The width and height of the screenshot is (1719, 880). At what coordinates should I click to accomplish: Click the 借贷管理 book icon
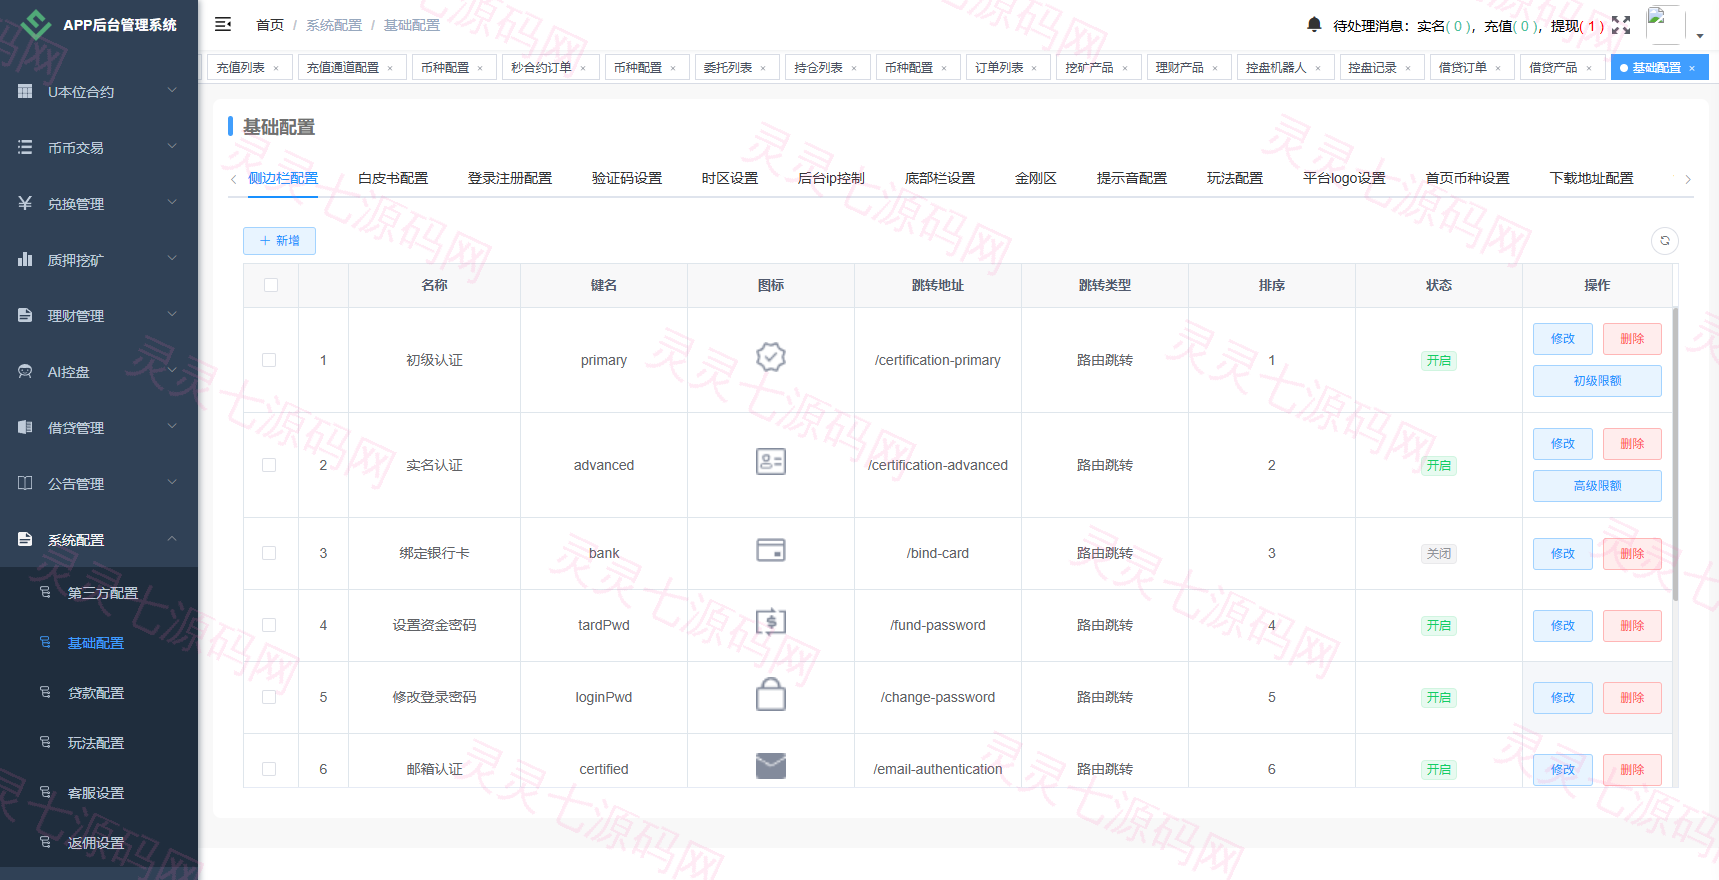[x=25, y=427]
